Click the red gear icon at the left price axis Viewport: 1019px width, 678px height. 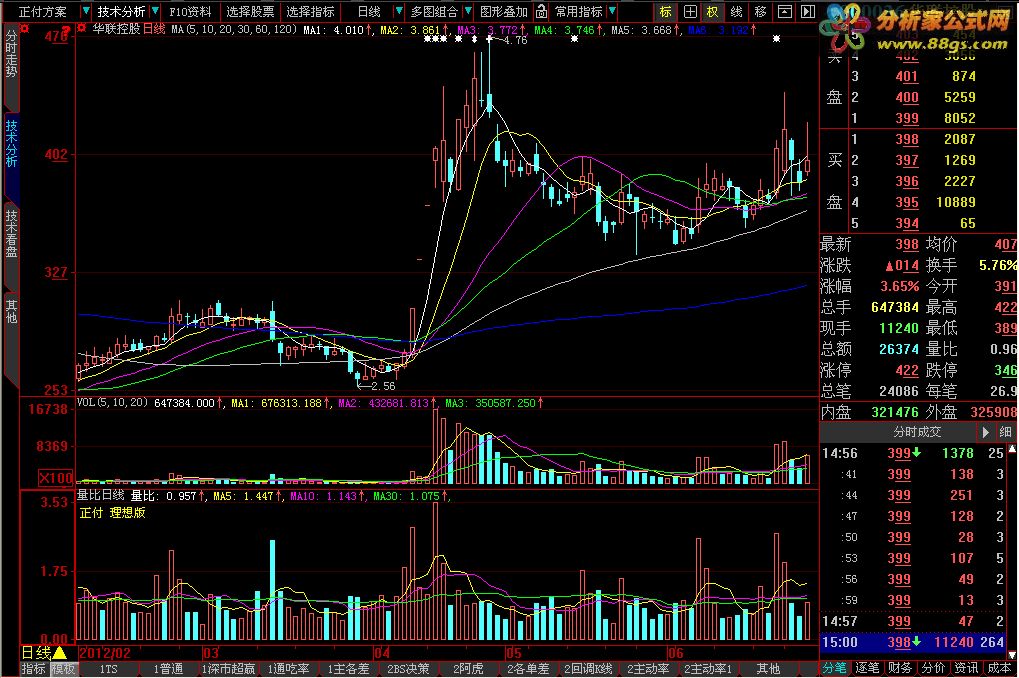[x=25, y=29]
